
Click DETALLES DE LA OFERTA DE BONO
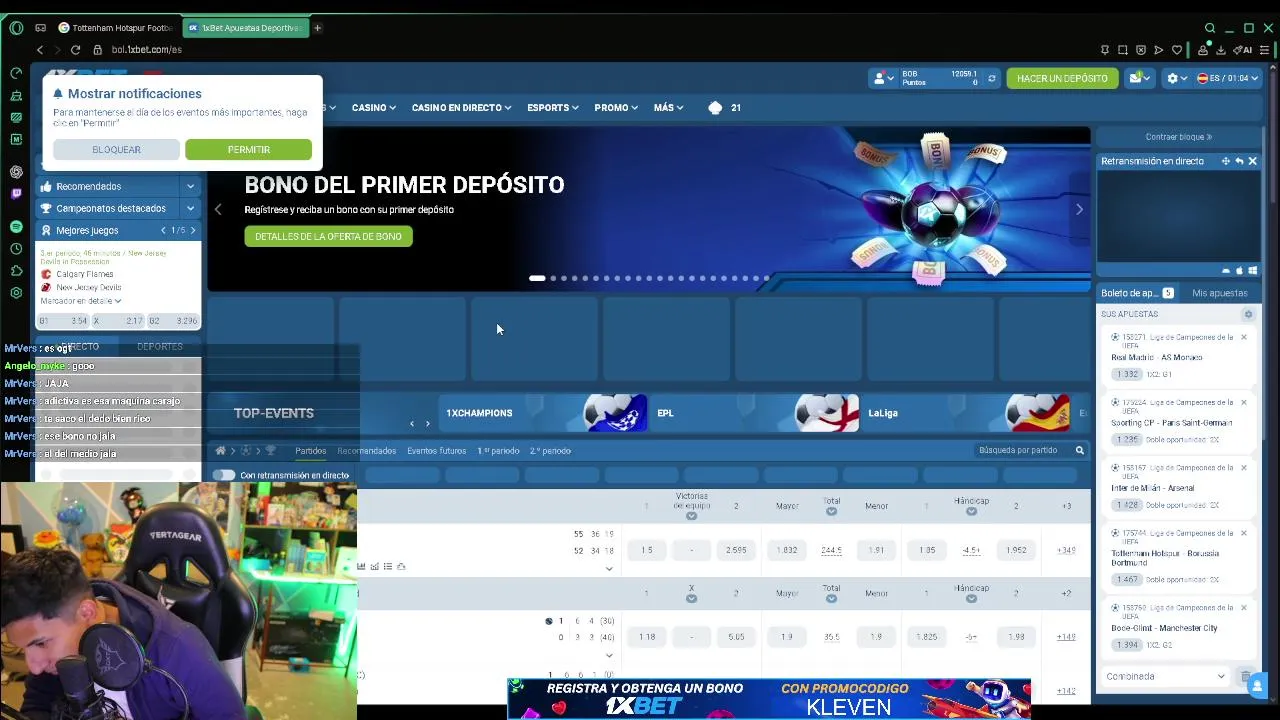(x=328, y=236)
